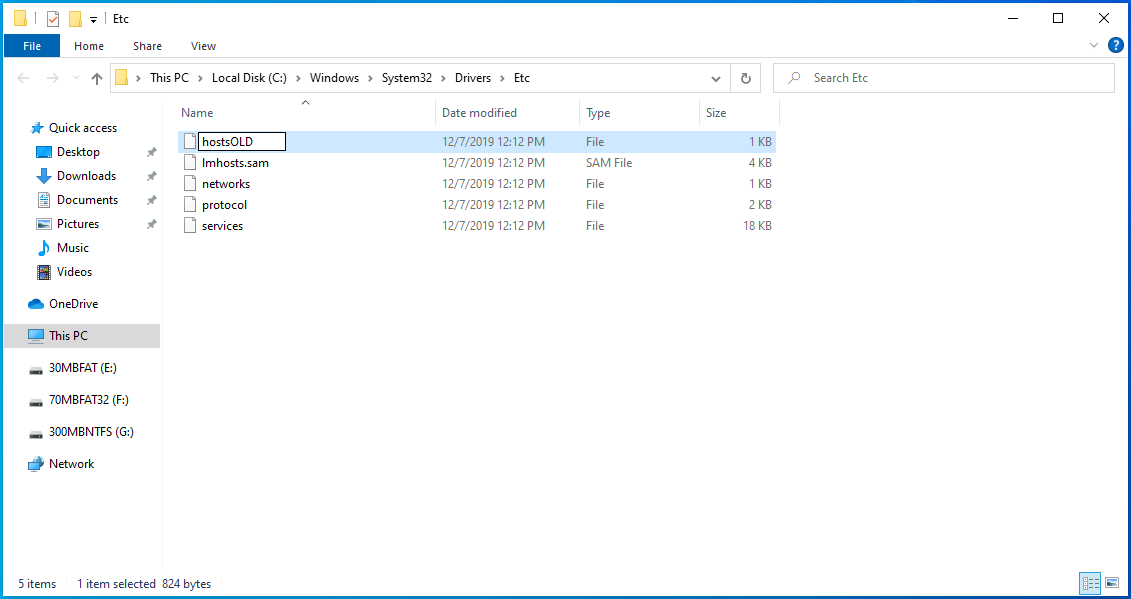Select Drivers in the address breadcrumb
The width and height of the screenshot is (1131, 599).
pyautogui.click(x=472, y=78)
